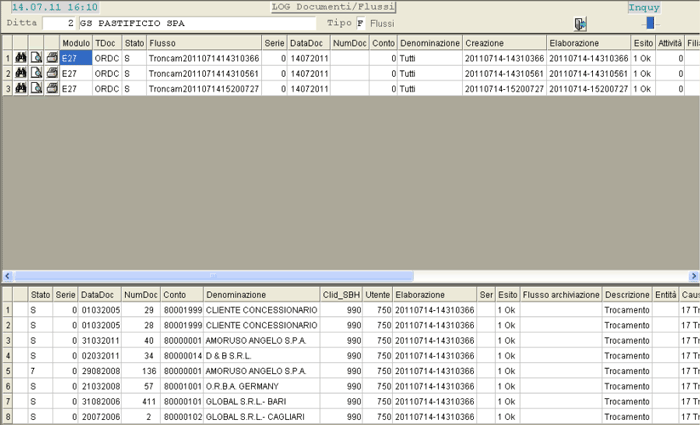This screenshot has height=425, width=700.
Task: Select the AMORUSO ANGELO S.P.A. row with NumDoc 40
Action: coord(260,340)
